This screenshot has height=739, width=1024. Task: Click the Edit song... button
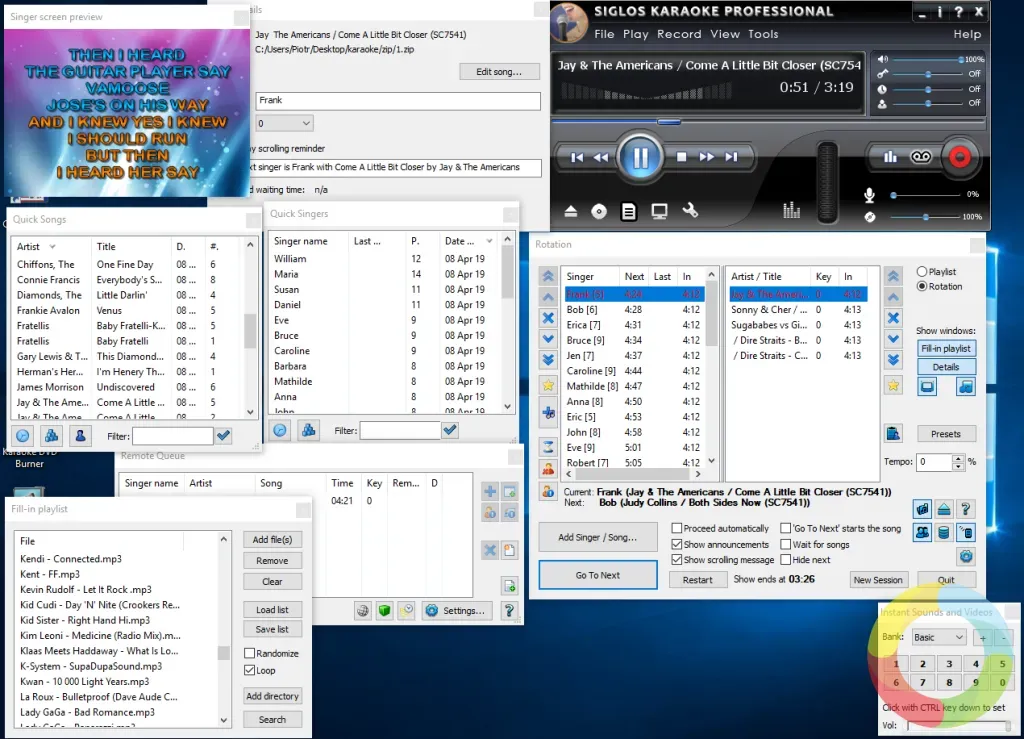[x=499, y=71]
